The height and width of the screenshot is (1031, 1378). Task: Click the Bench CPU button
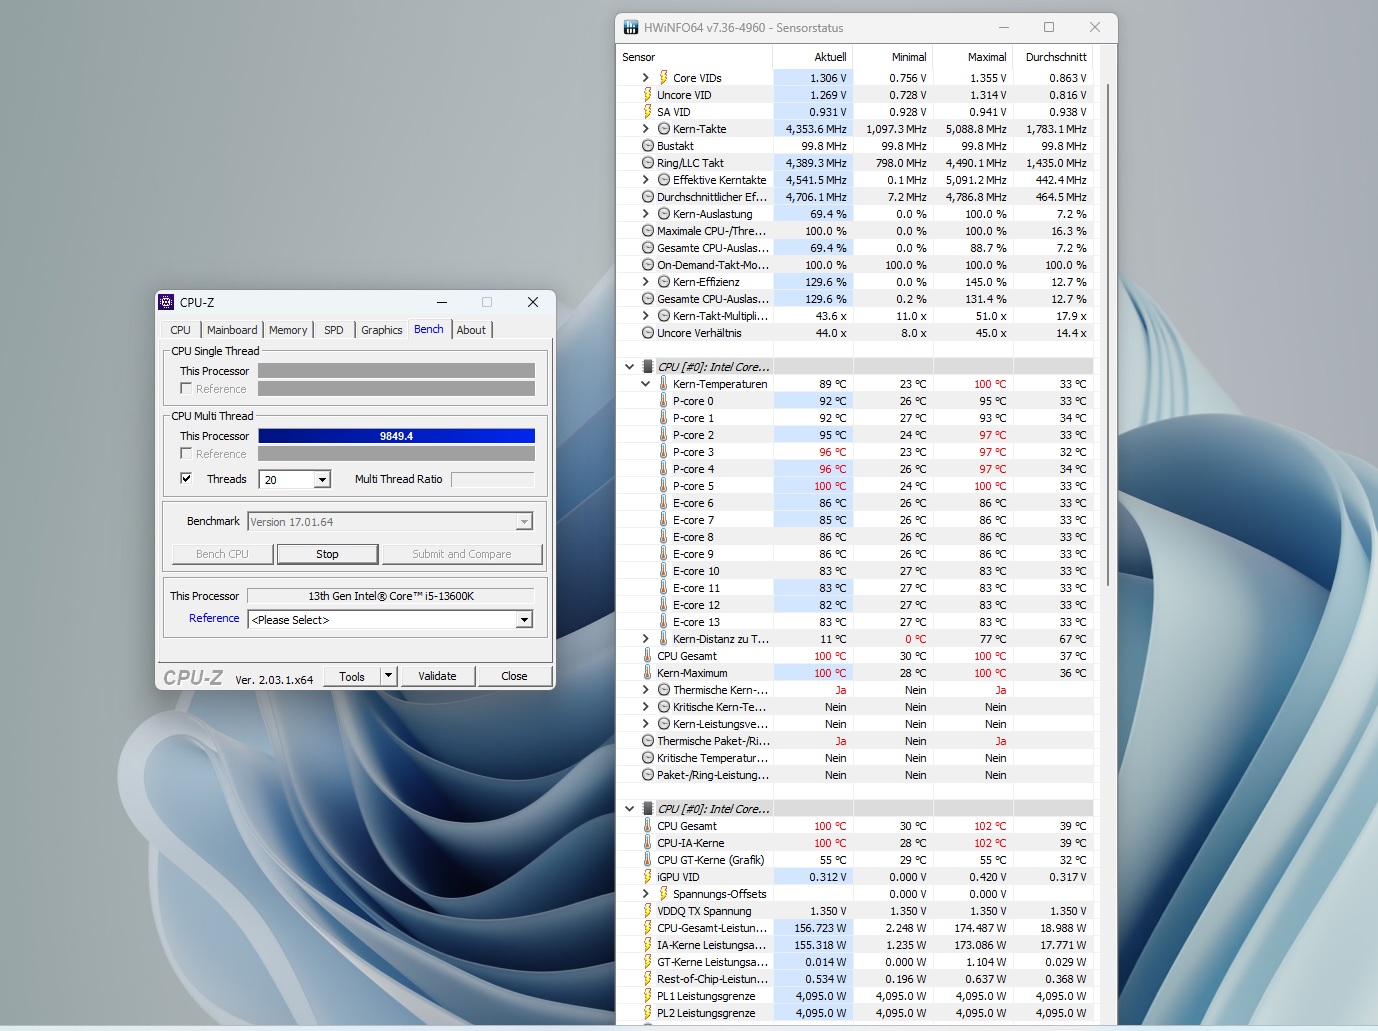click(222, 554)
